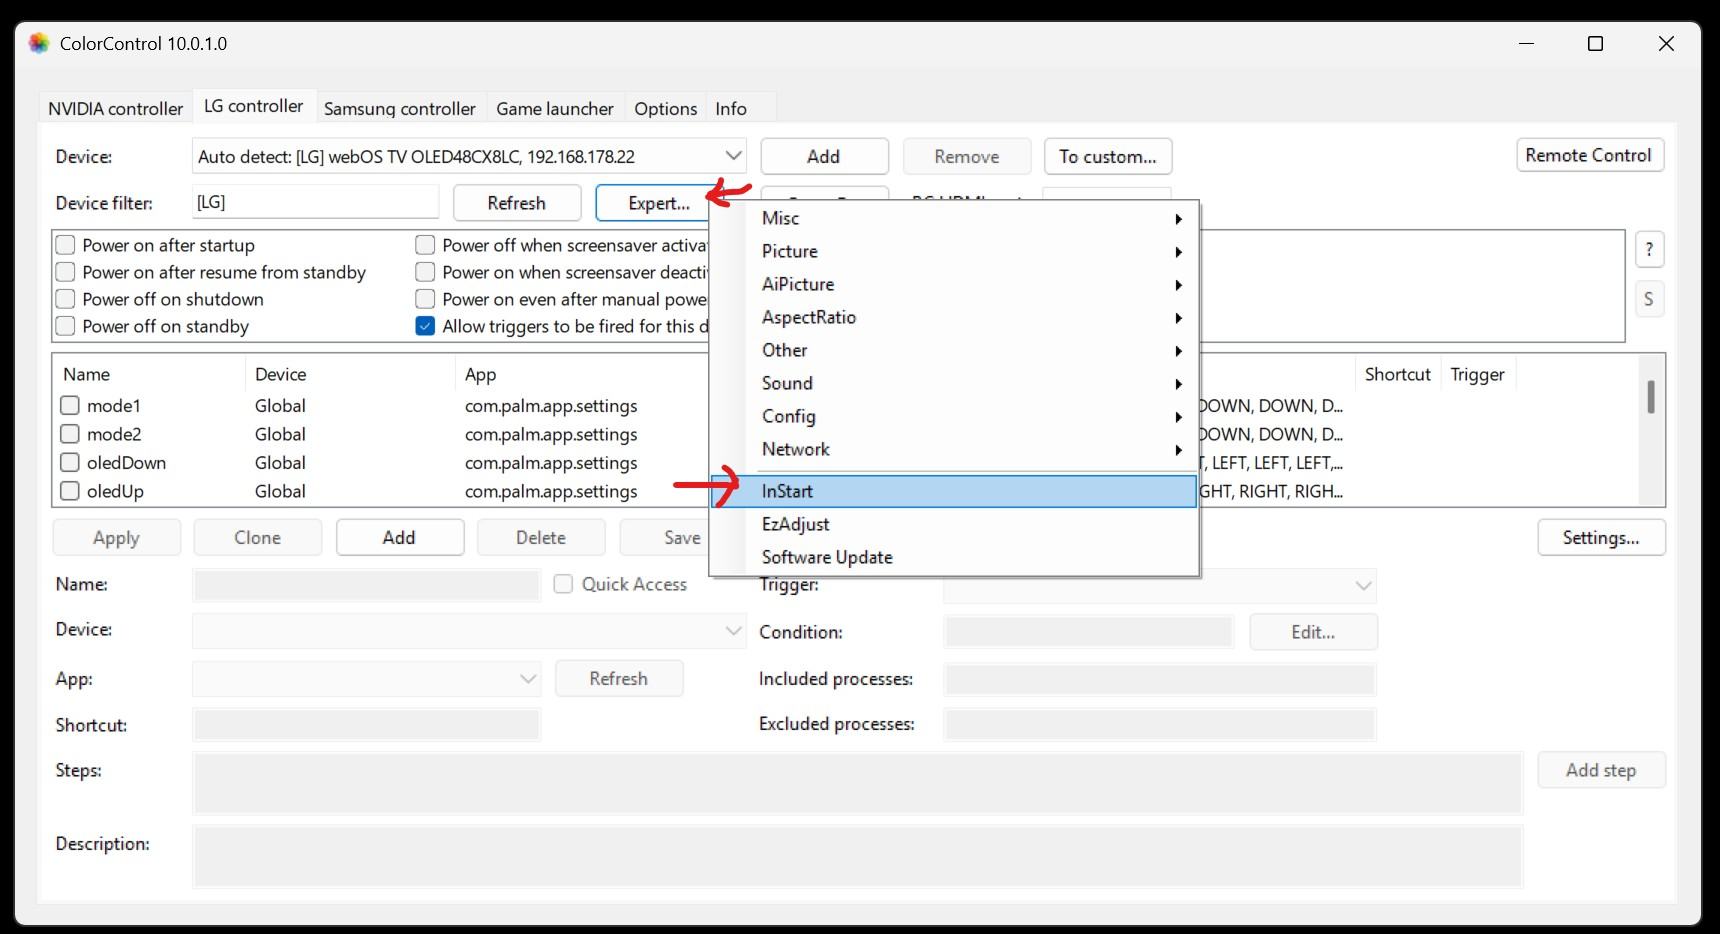
Task: Uncheck Allow triggers to be fired checkbox
Action: [425, 326]
